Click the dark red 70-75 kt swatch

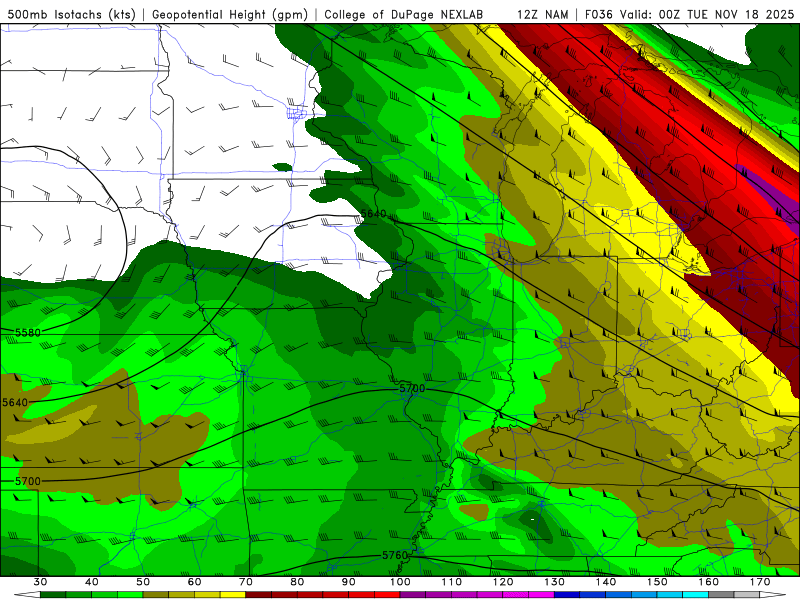coord(259,593)
